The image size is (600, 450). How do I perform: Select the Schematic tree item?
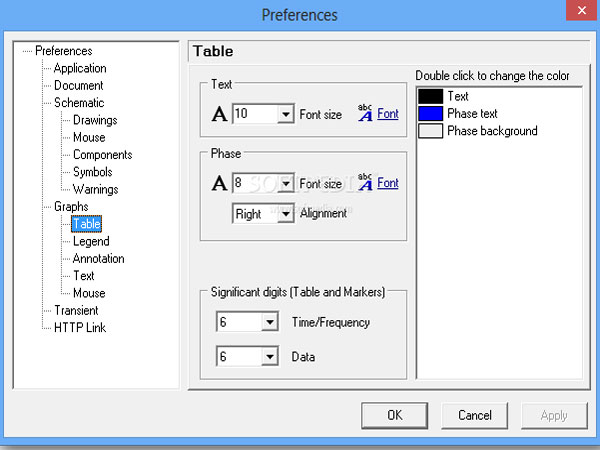tap(78, 103)
